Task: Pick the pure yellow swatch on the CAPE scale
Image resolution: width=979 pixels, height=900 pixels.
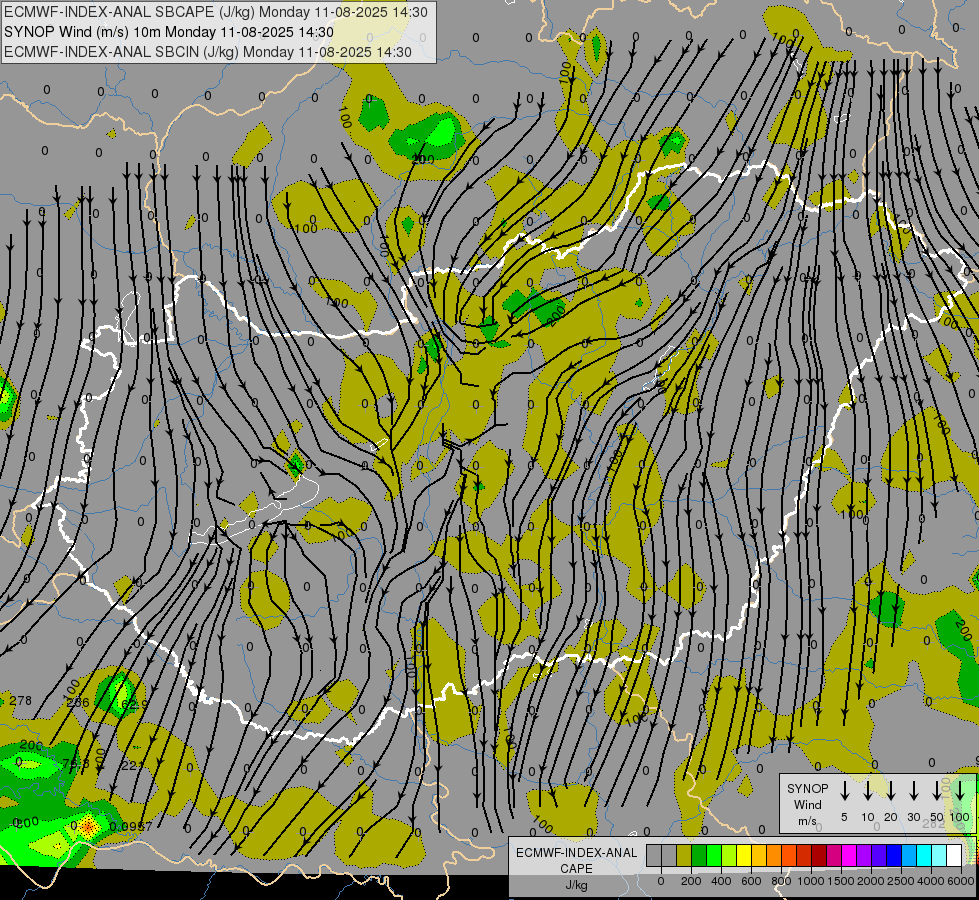Action: click(744, 856)
